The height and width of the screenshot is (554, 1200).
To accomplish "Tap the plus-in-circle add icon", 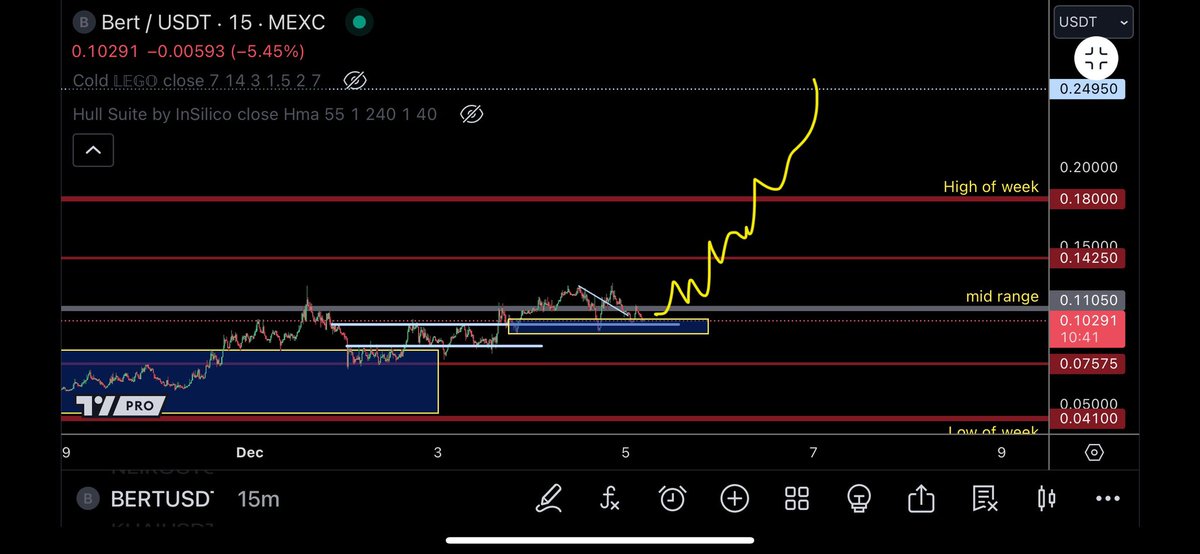I will point(734,497).
